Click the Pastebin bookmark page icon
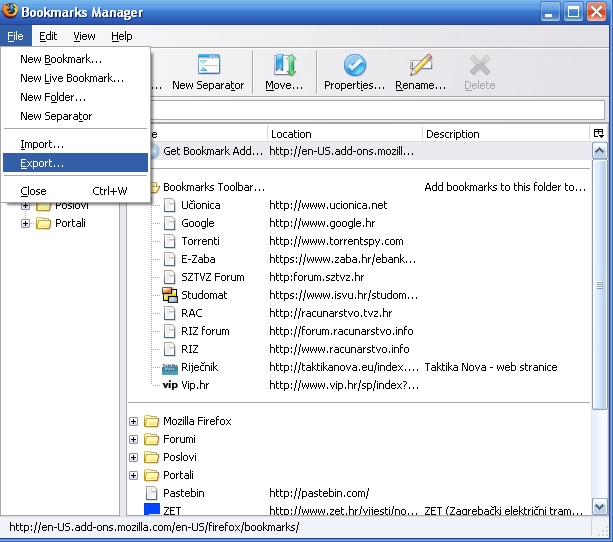 (151, 493)
